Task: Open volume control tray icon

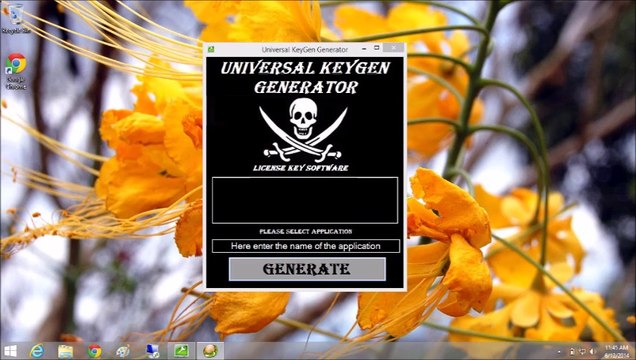Action: pyautogui.click(x=592, y=351)
